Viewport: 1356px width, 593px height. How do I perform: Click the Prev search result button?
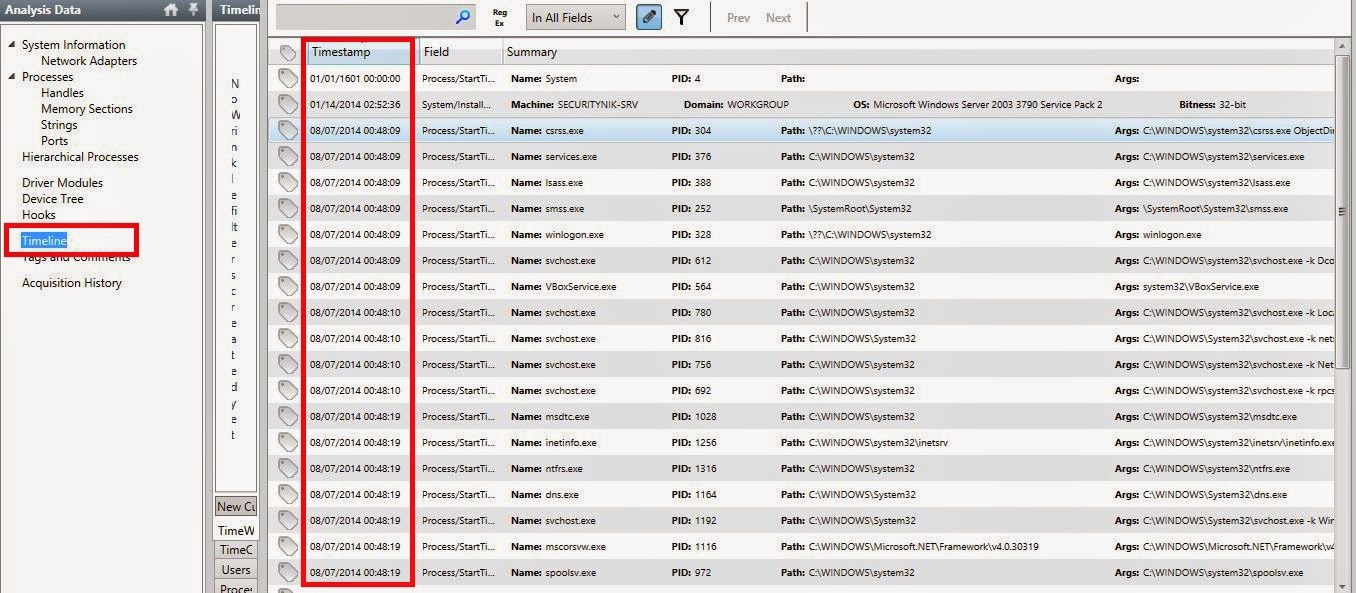click(x=738, y=17)
